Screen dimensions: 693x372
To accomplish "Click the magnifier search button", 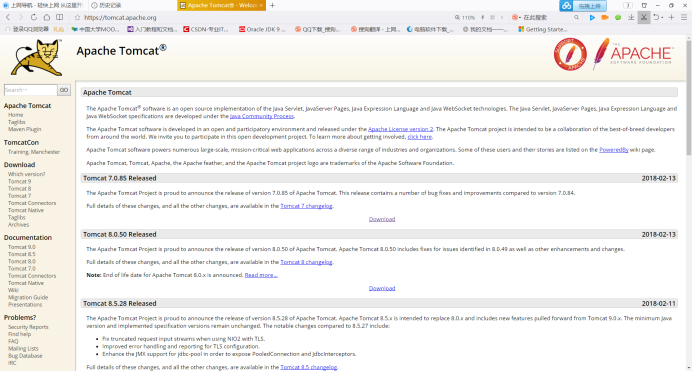I will coord(576,18).
